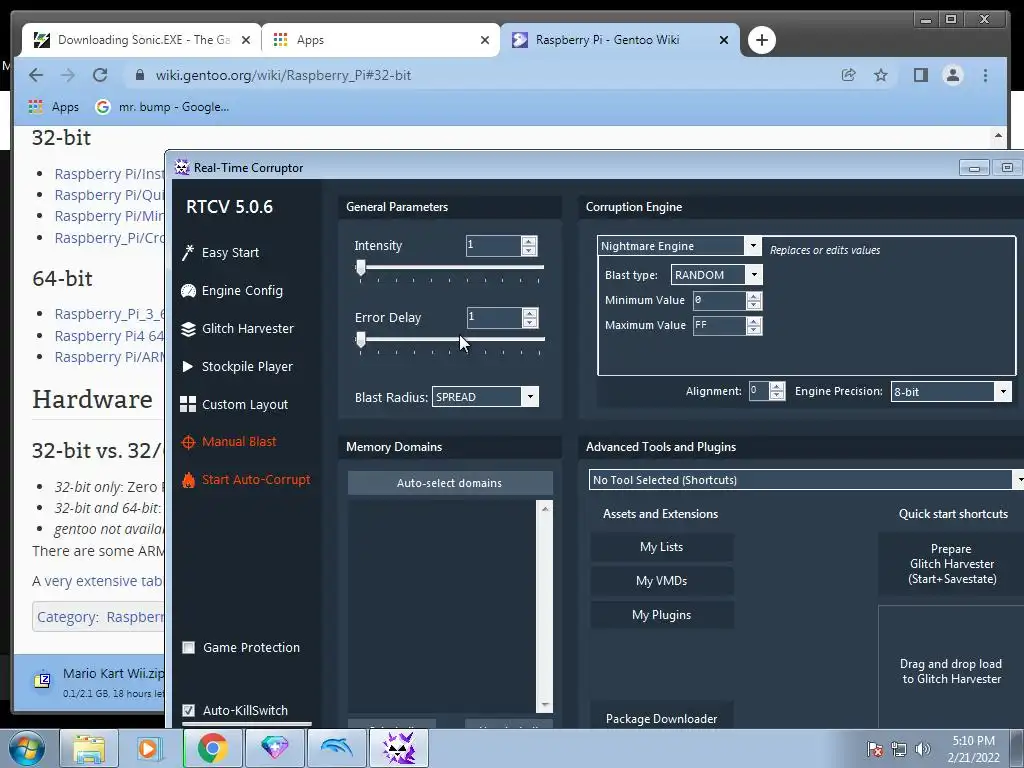
Task: Open the Chrome three-dot menu
Action: tap(985, 75)
